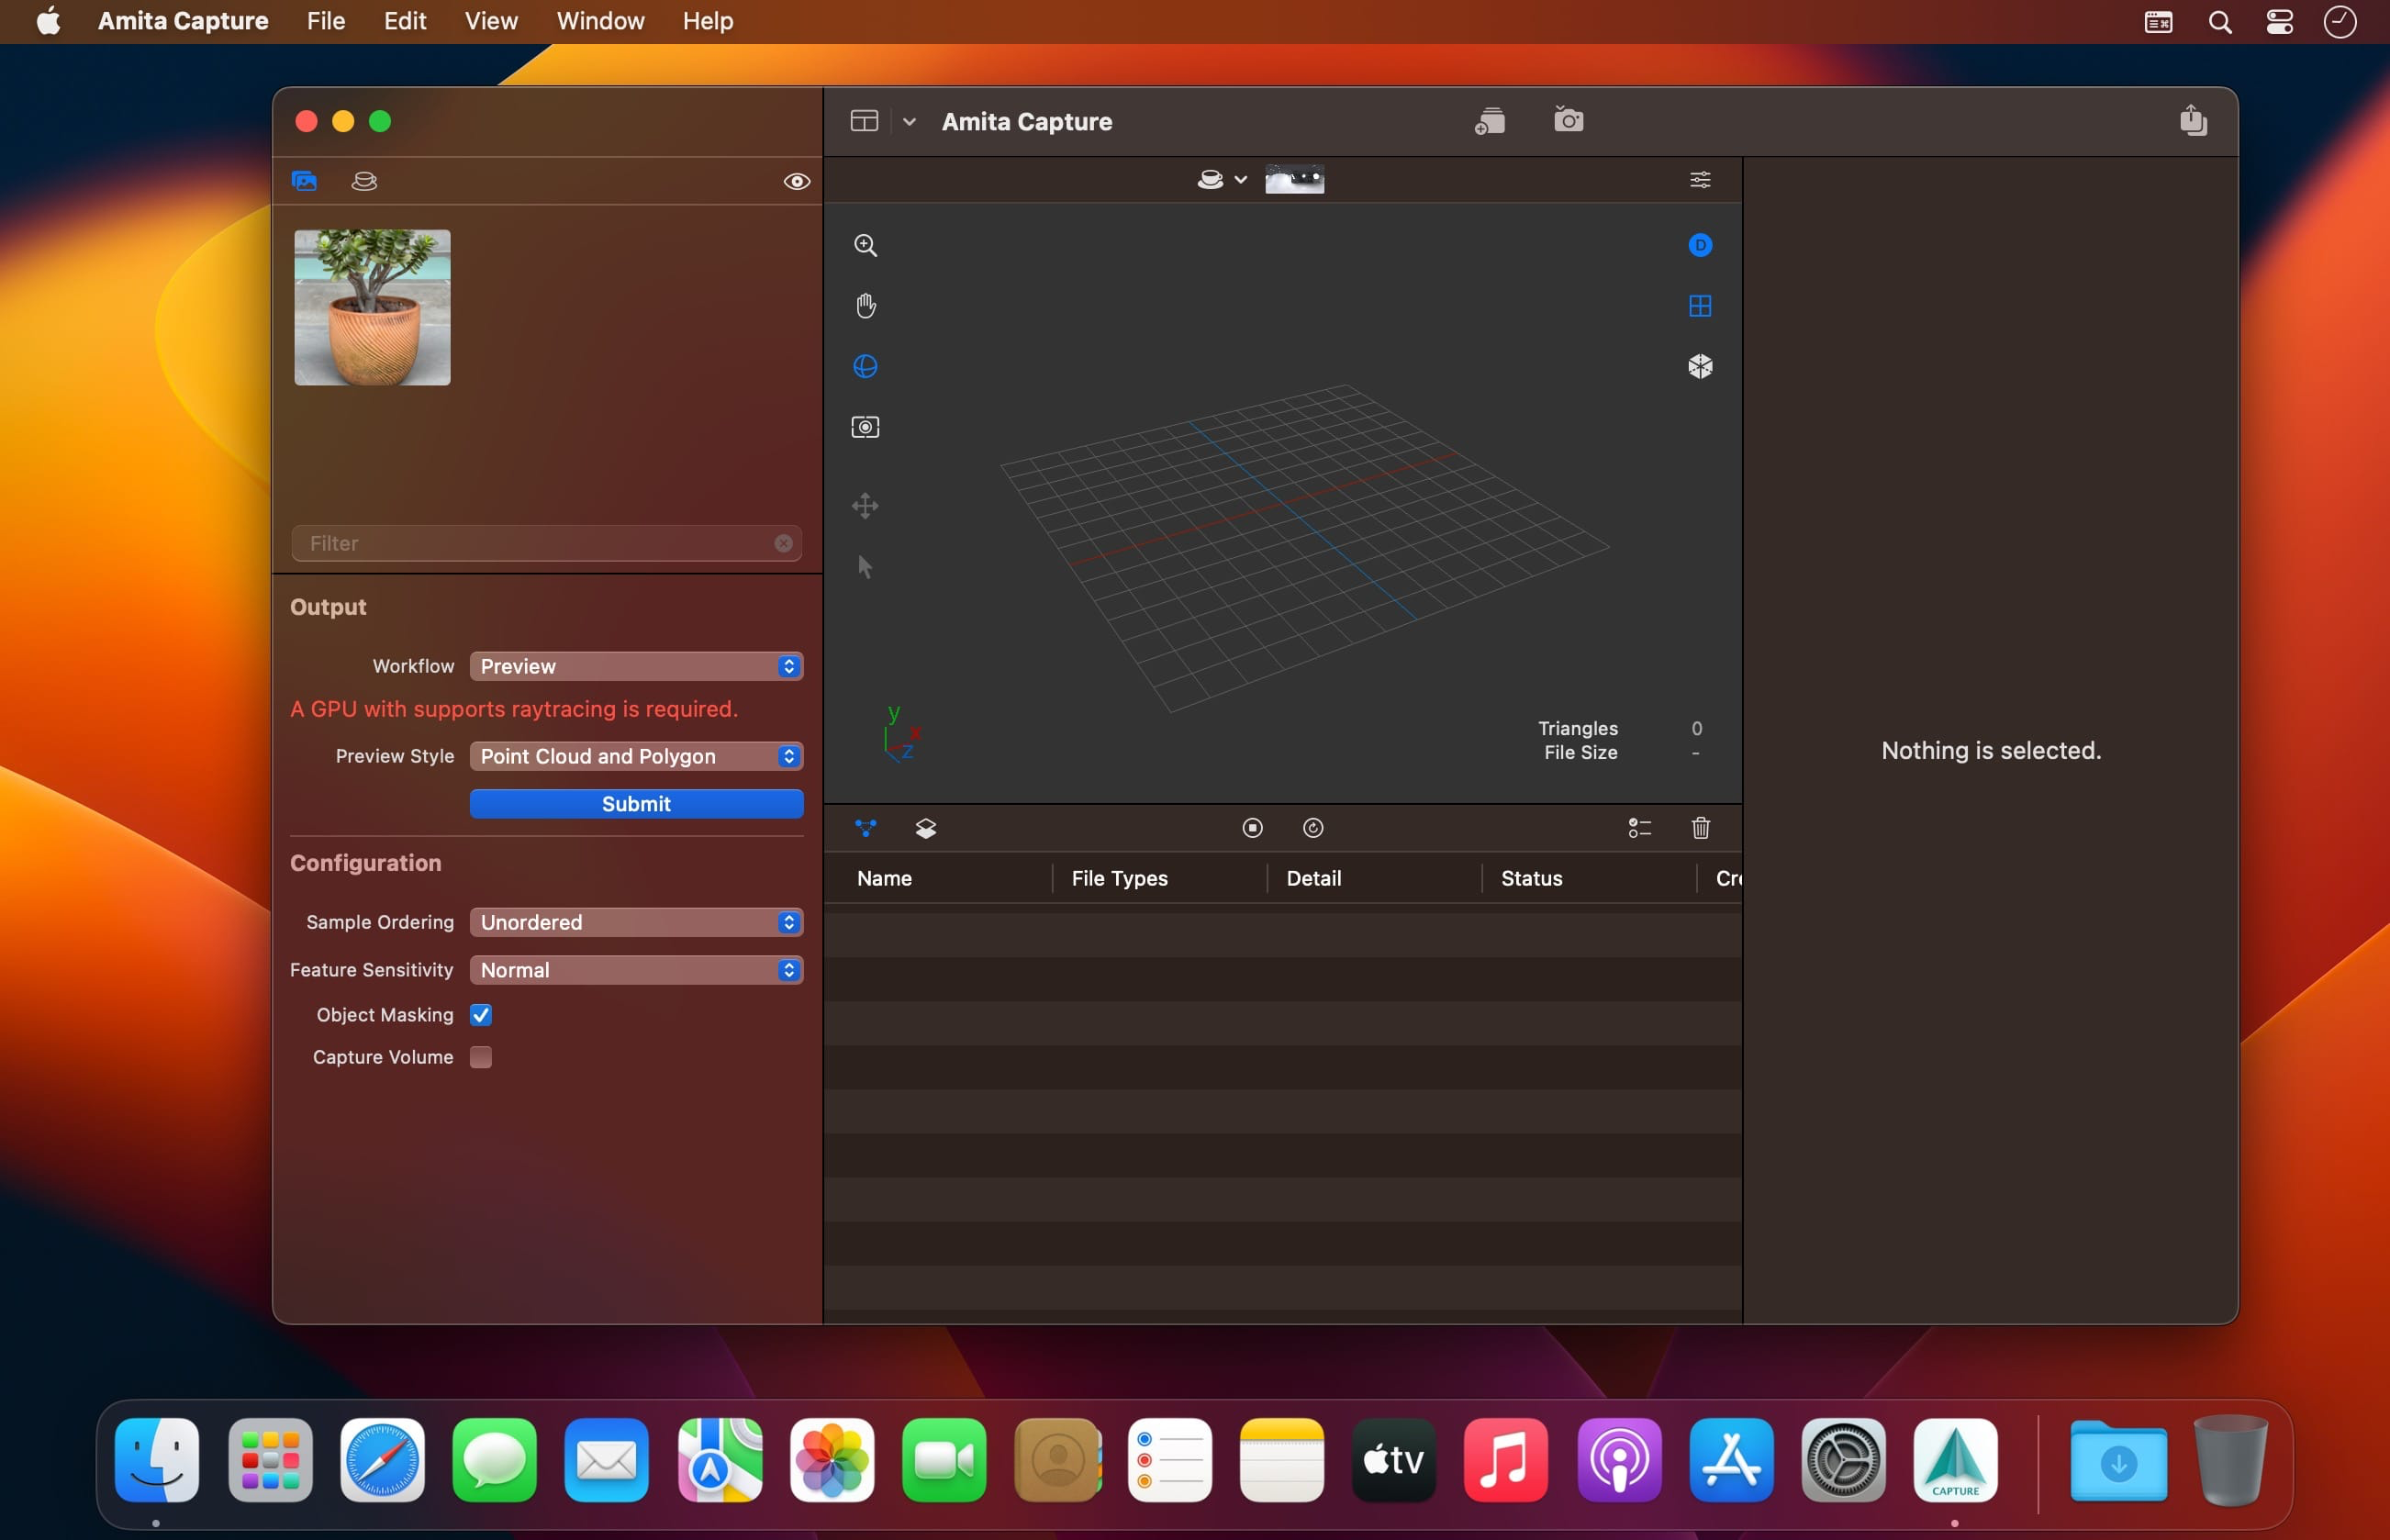Viewport: 2390px width, 1540px height.
Task: Enable Capture Volume checkbox
Action: coord(483,1055)
